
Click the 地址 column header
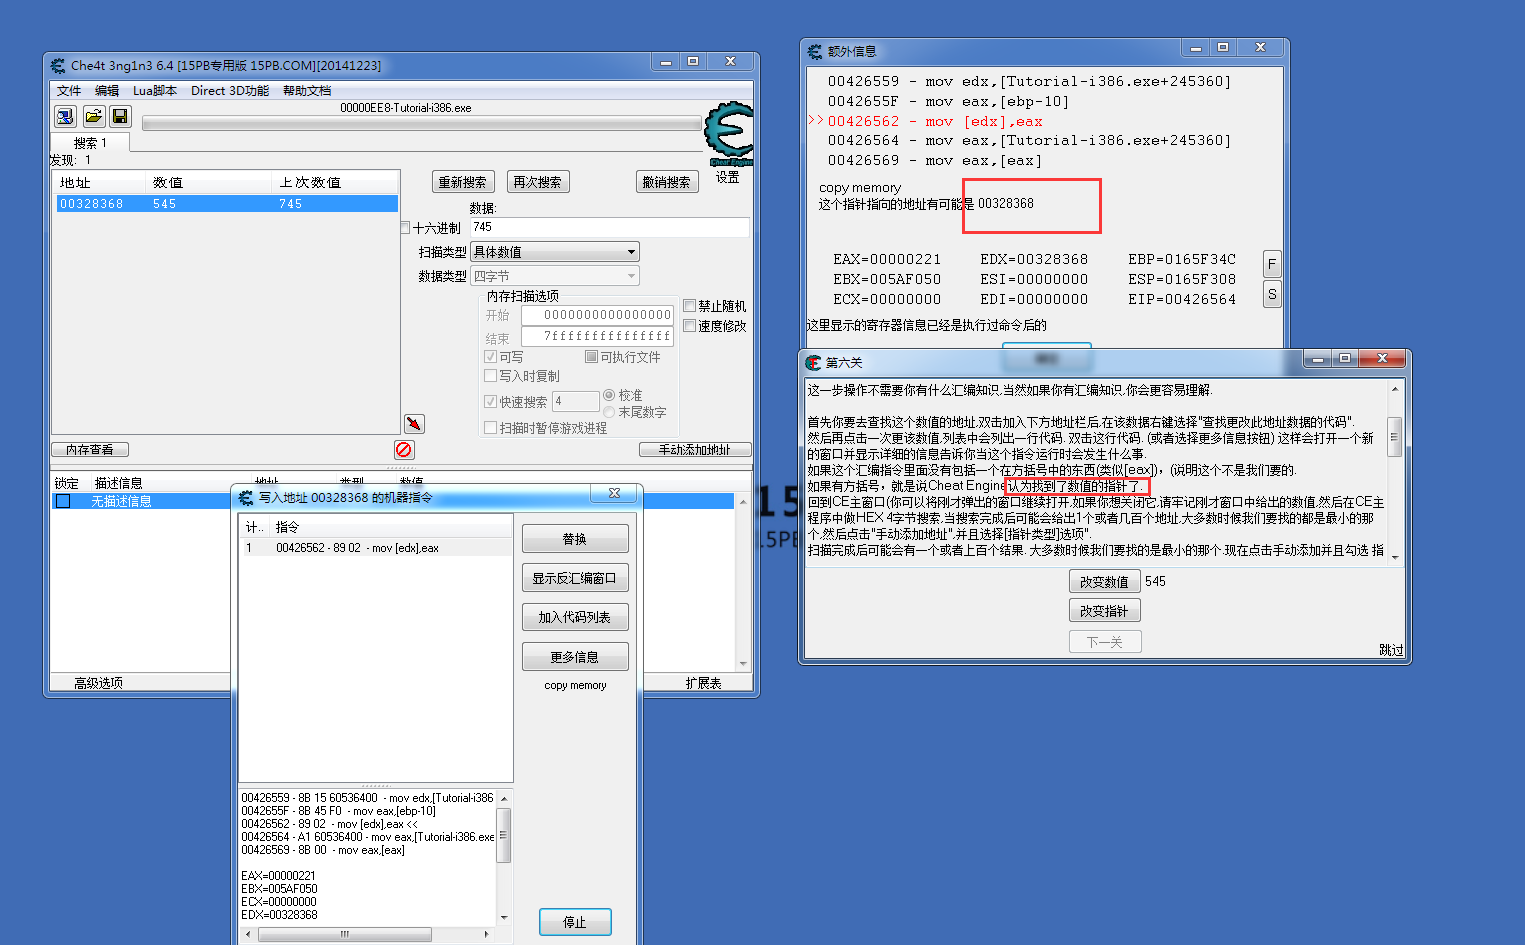100,183
